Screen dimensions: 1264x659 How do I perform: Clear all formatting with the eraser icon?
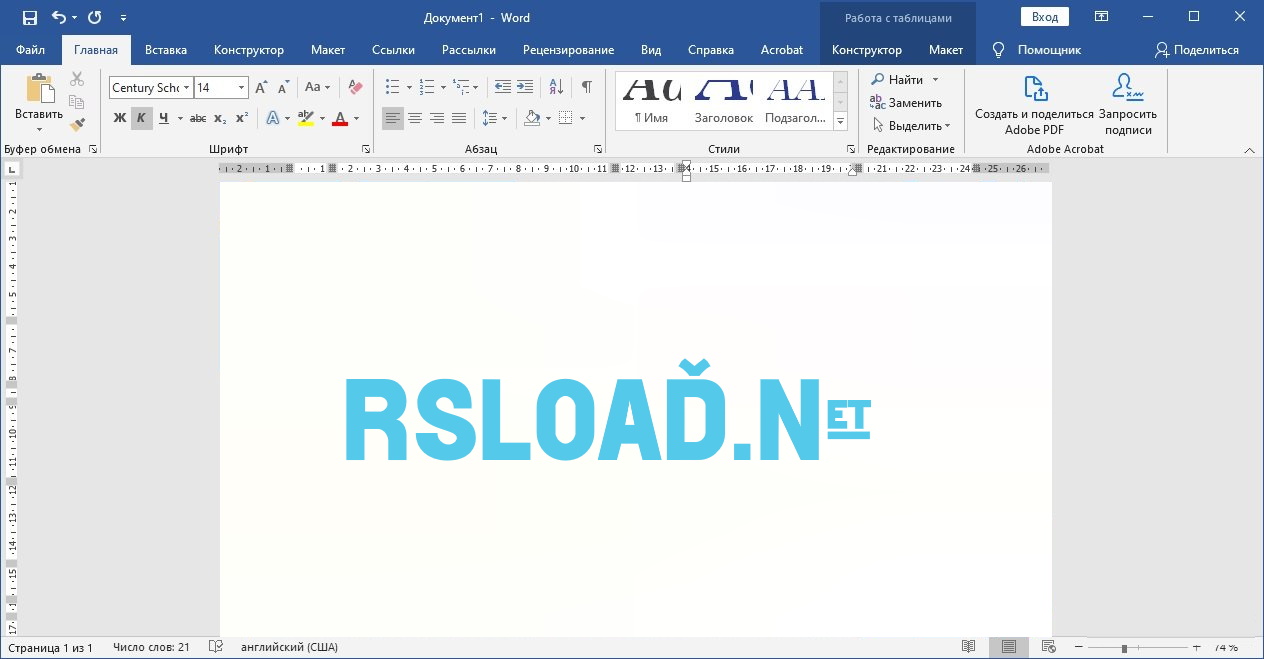[355, 88]
